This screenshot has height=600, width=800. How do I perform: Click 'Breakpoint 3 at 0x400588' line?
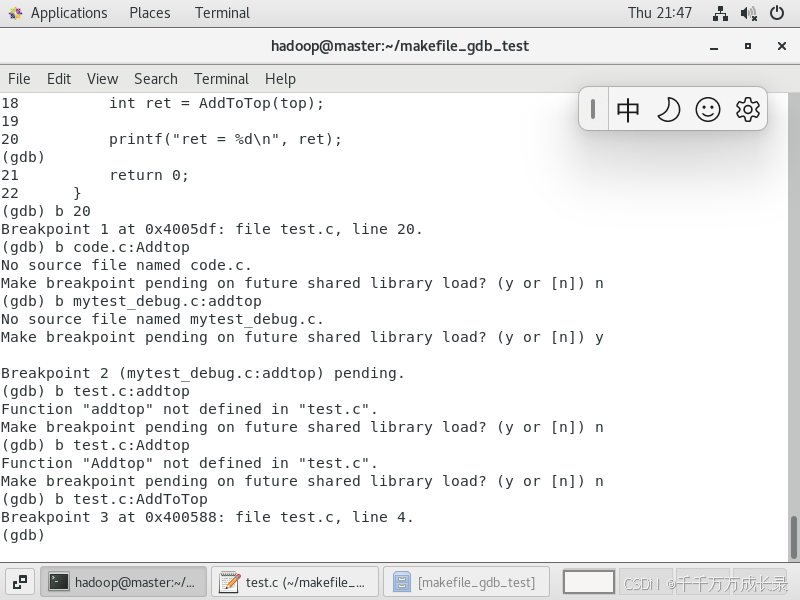point(207,517)
